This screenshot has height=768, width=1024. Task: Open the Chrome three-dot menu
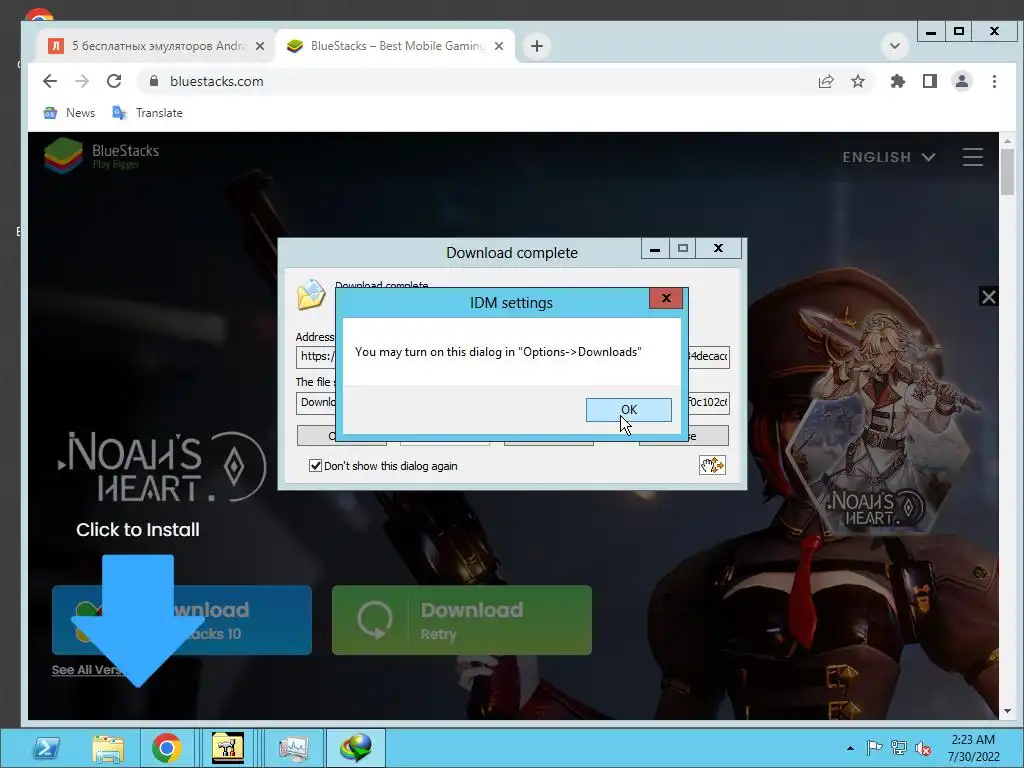coord(994,82)
